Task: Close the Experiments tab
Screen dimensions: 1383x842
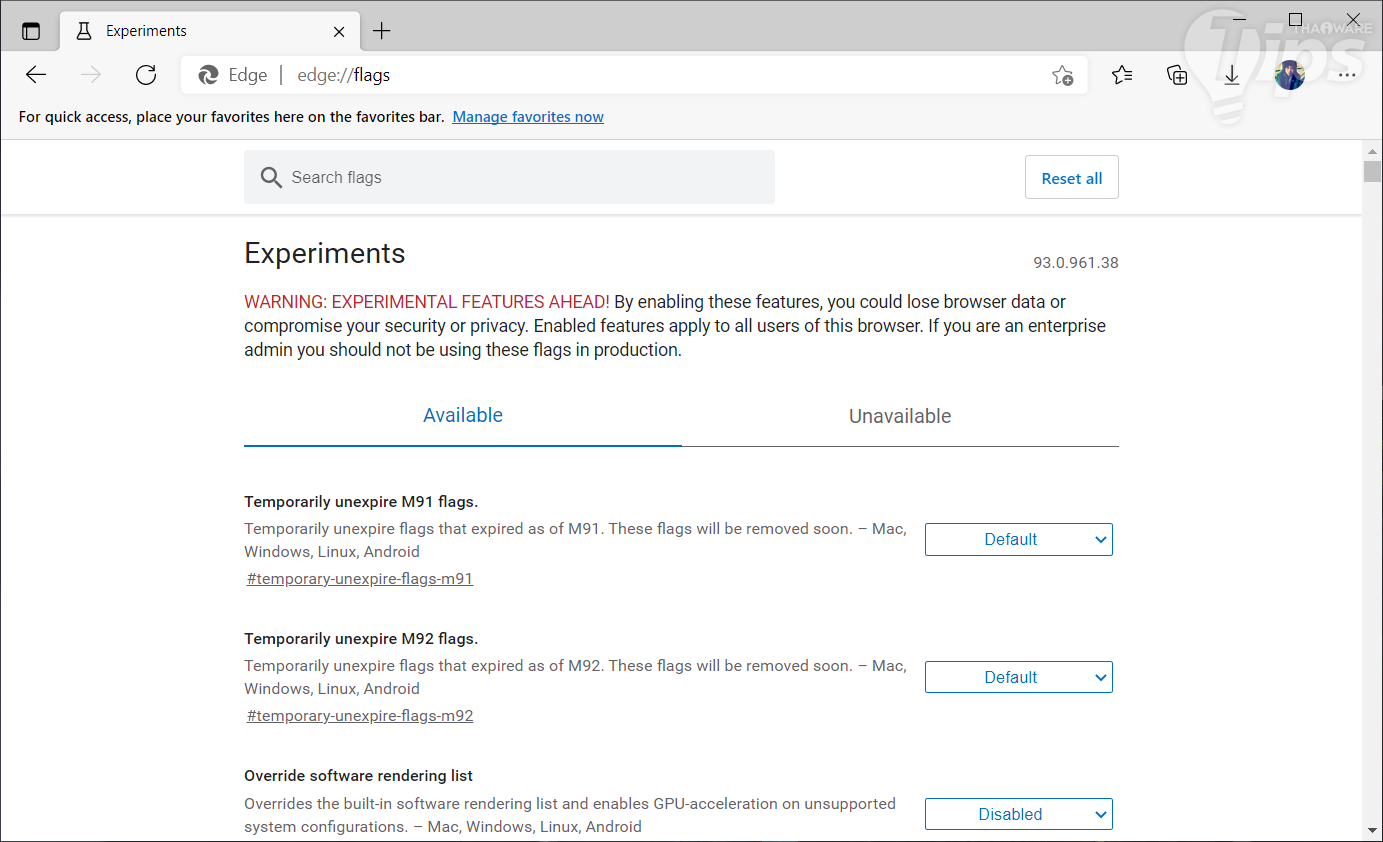Action: pos(339,31)
